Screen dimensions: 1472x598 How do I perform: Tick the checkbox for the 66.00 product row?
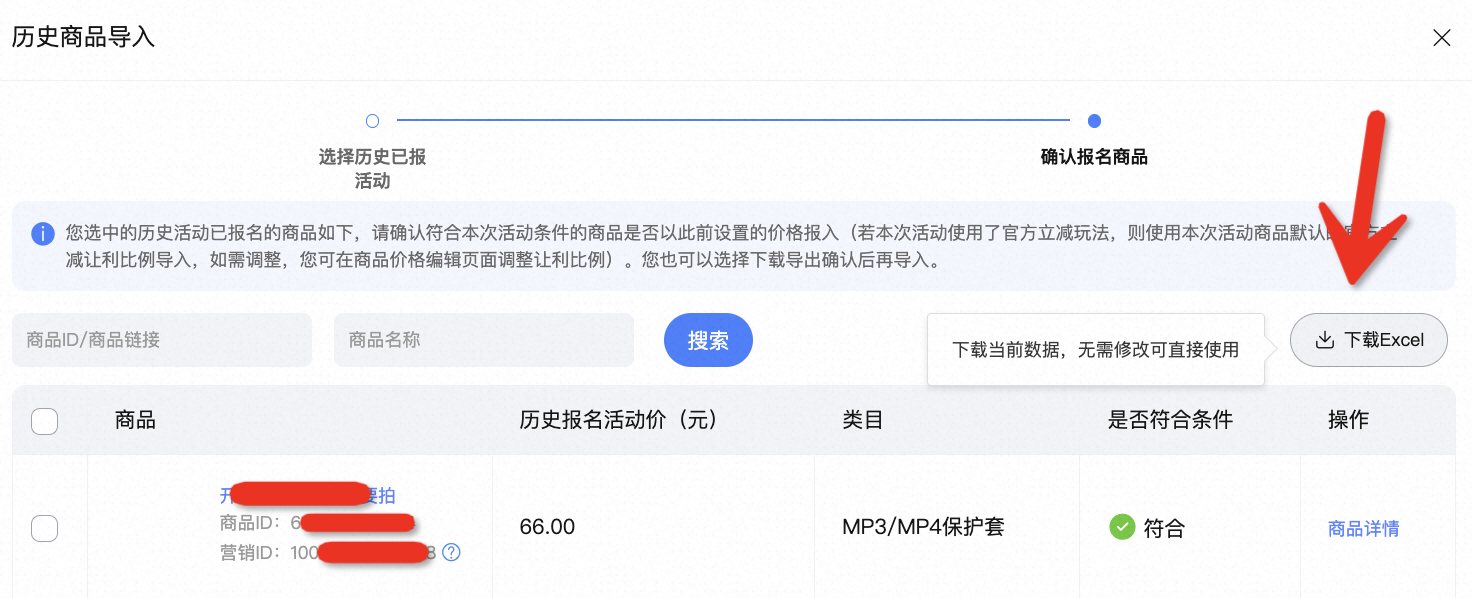pos(44,528)
